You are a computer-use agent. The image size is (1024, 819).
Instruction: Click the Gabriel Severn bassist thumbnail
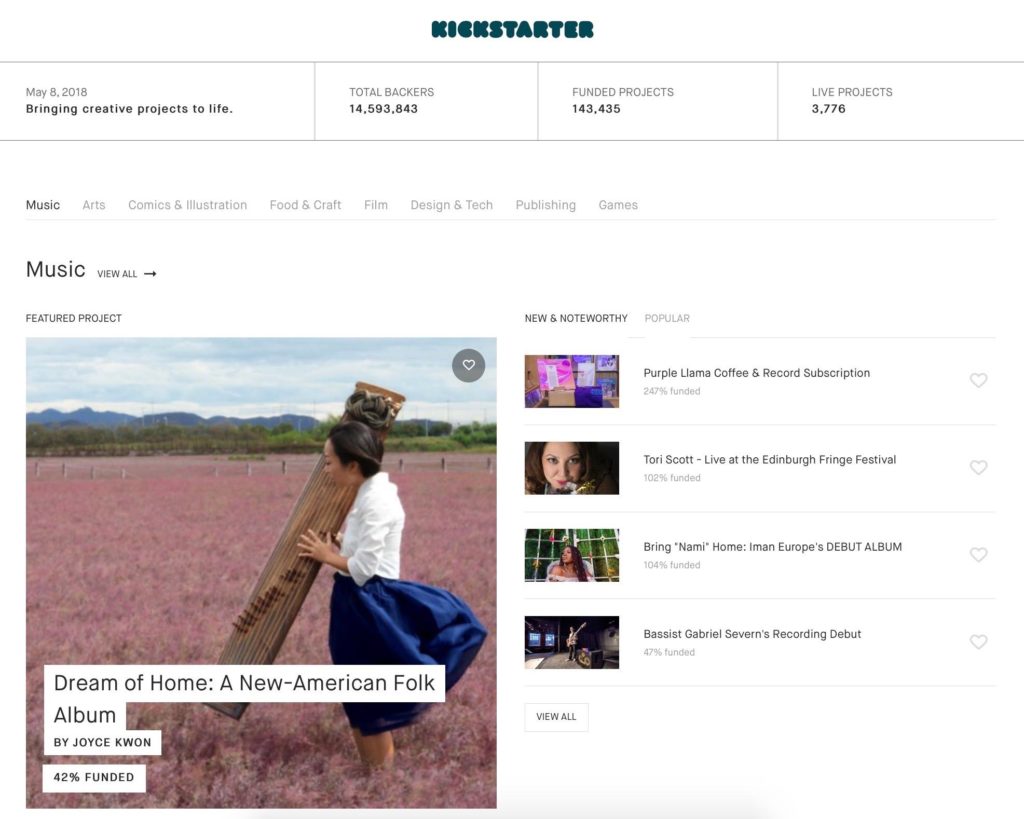click(x=571, y=643)
